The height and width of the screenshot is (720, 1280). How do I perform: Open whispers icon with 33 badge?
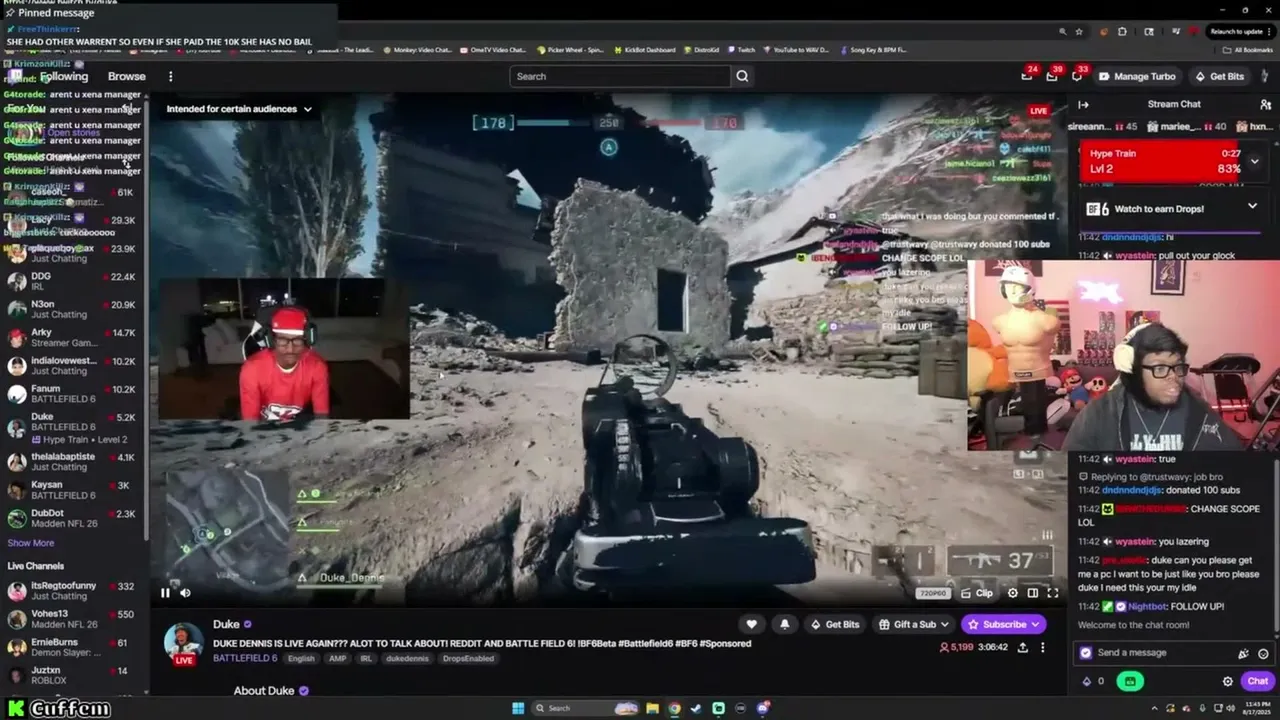tap(1077, 76)
